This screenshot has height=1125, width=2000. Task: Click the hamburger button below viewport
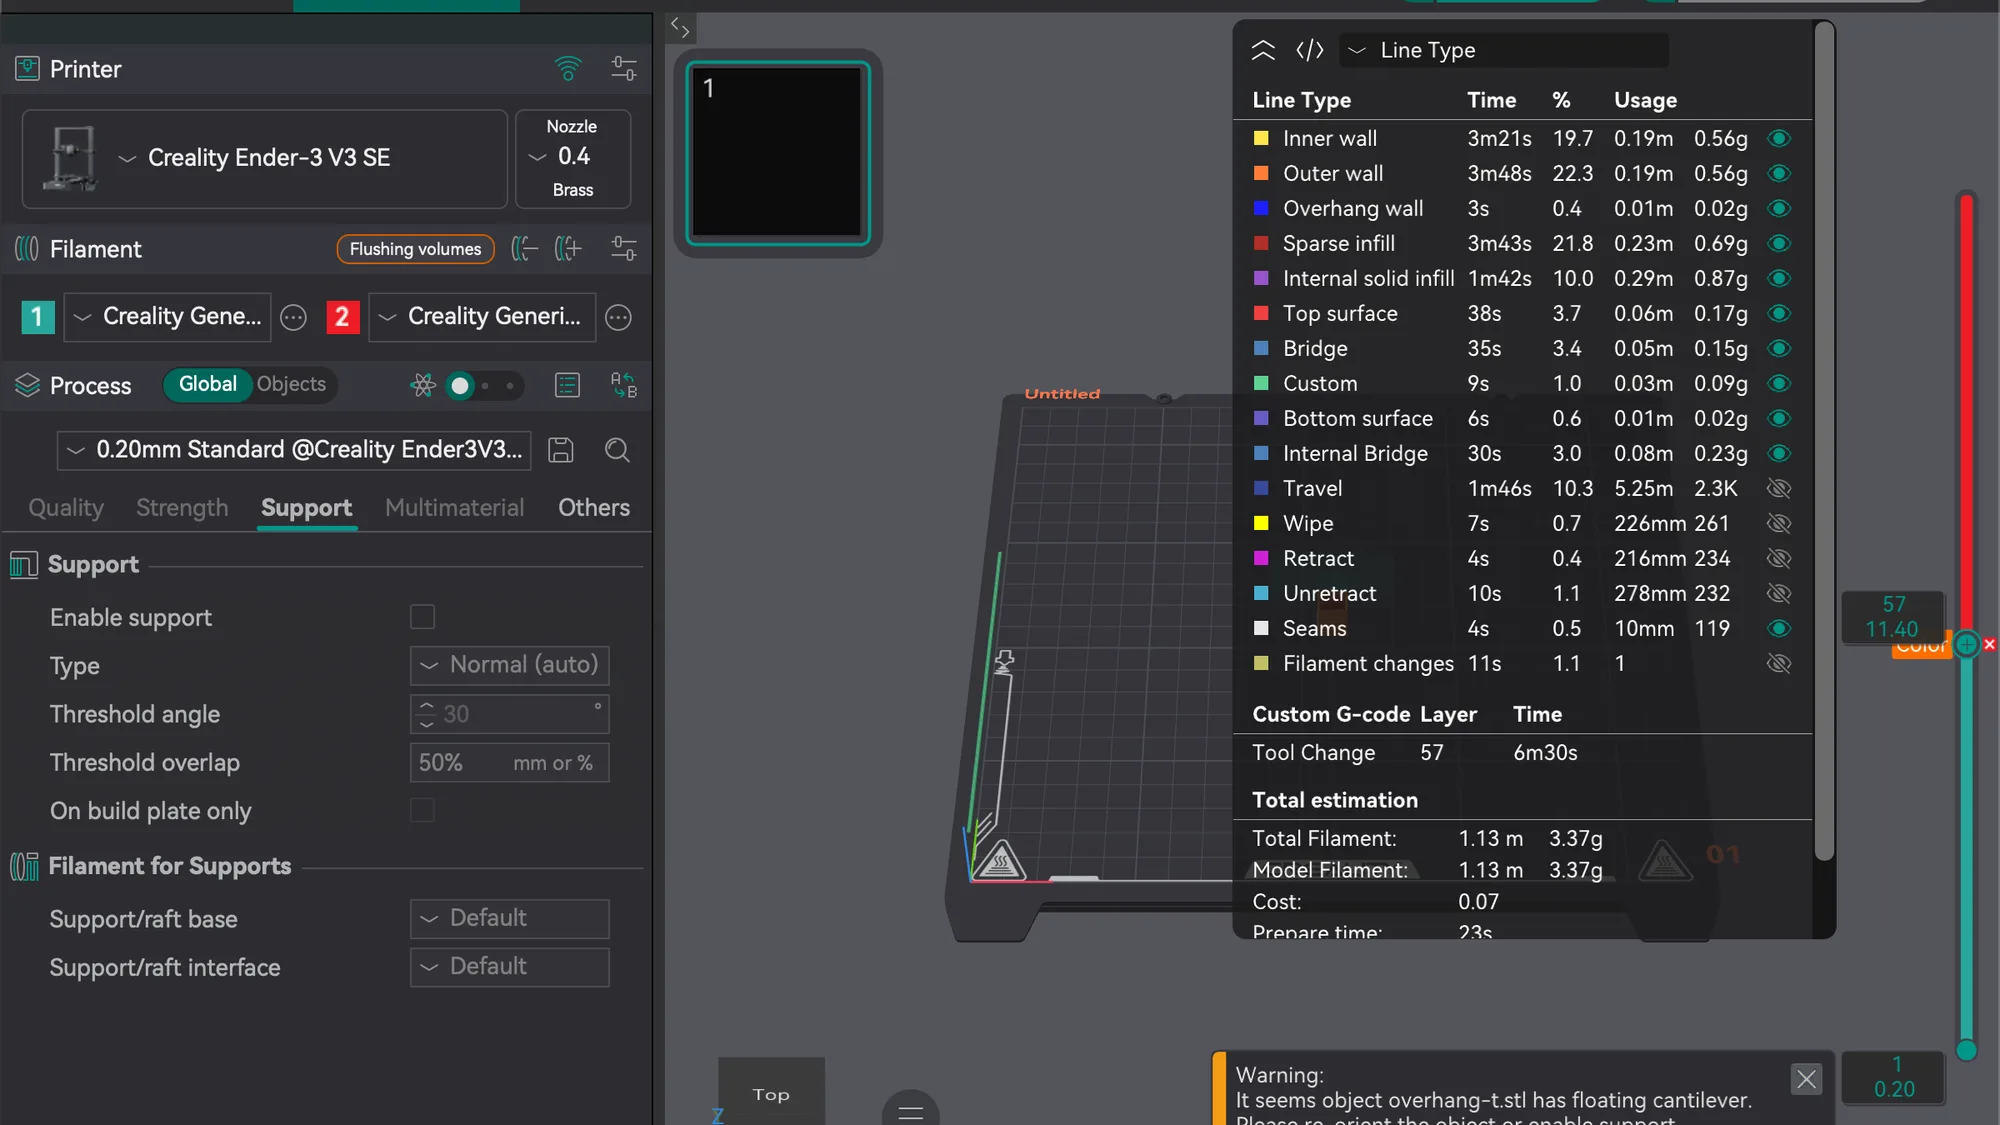(x=911, y=1112)
